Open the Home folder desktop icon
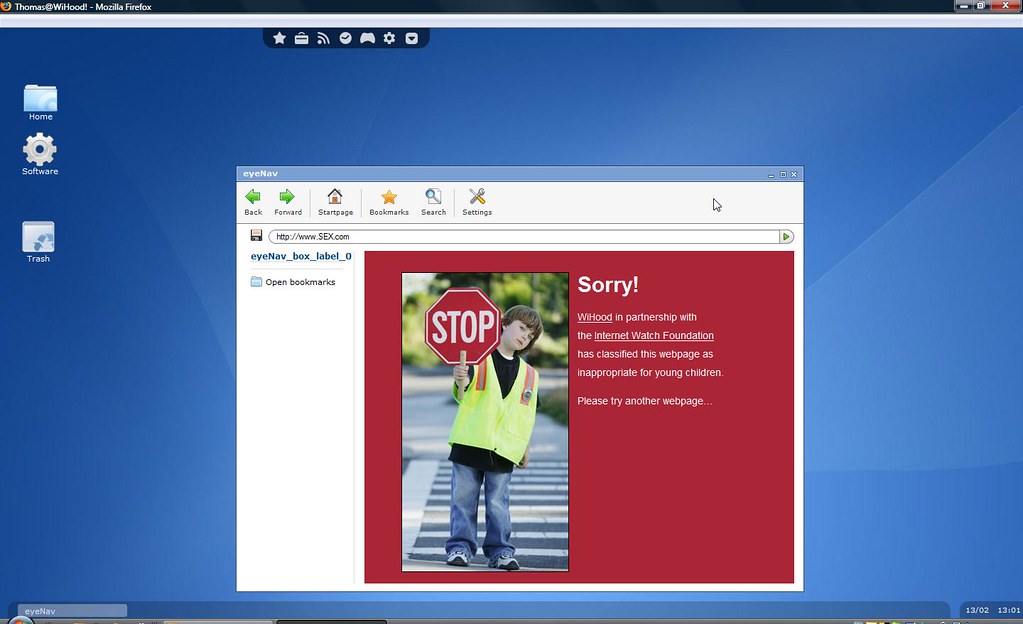This screenshot has height=624, width=1023. 40,102
